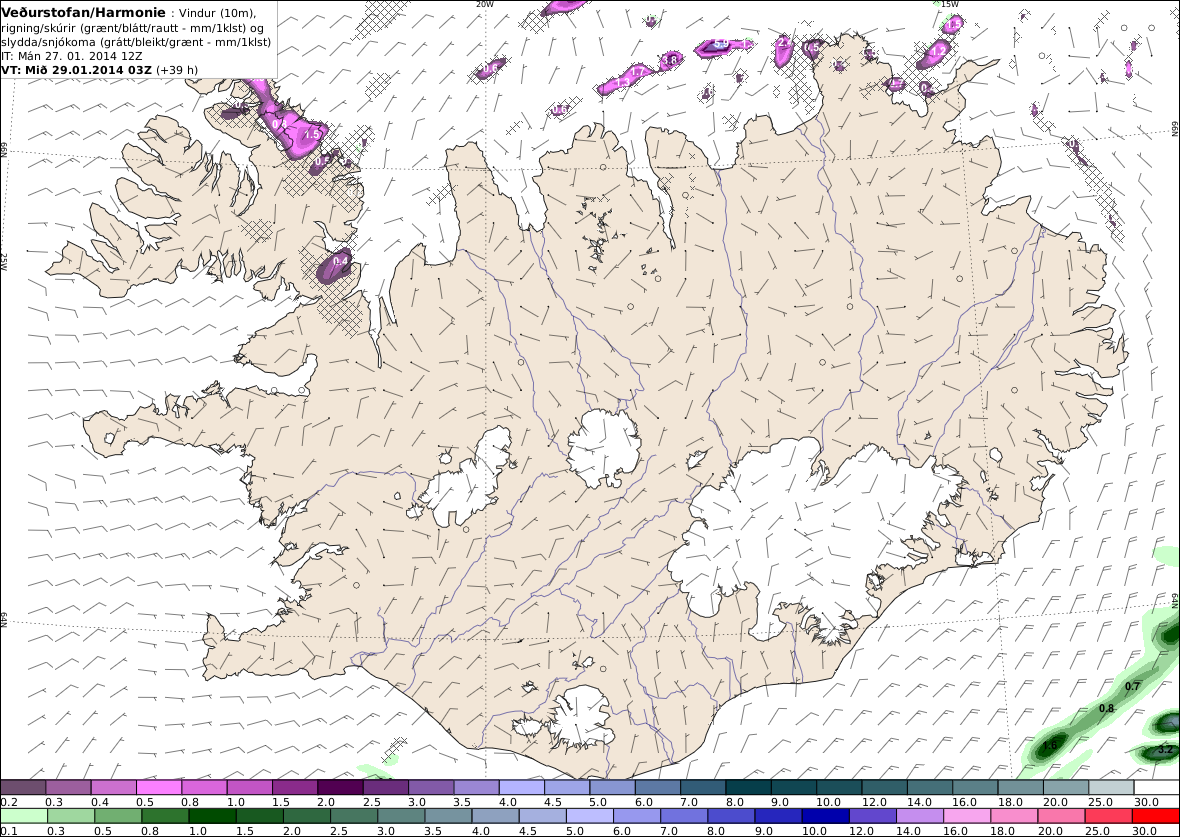This screenshot has width=1180, height=837.
Task: Select the 25.0–30.0 red-pink rain legend swatch
Action: [1109, 816]
